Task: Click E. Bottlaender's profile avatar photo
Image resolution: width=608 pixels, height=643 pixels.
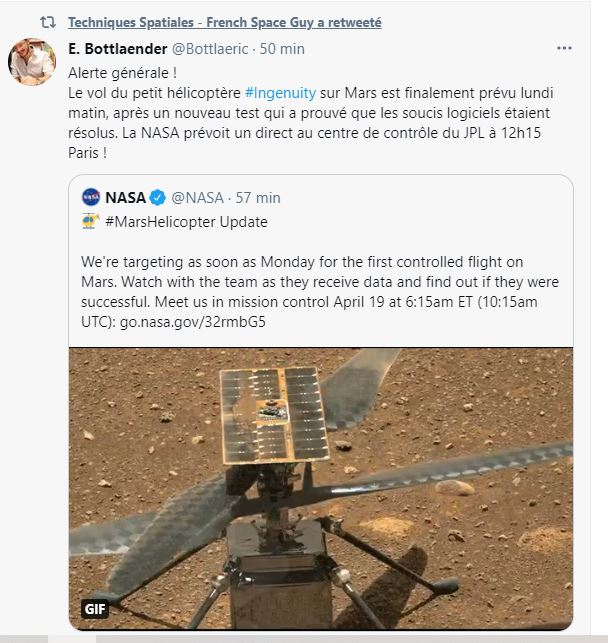Action: tap(33, 64)
